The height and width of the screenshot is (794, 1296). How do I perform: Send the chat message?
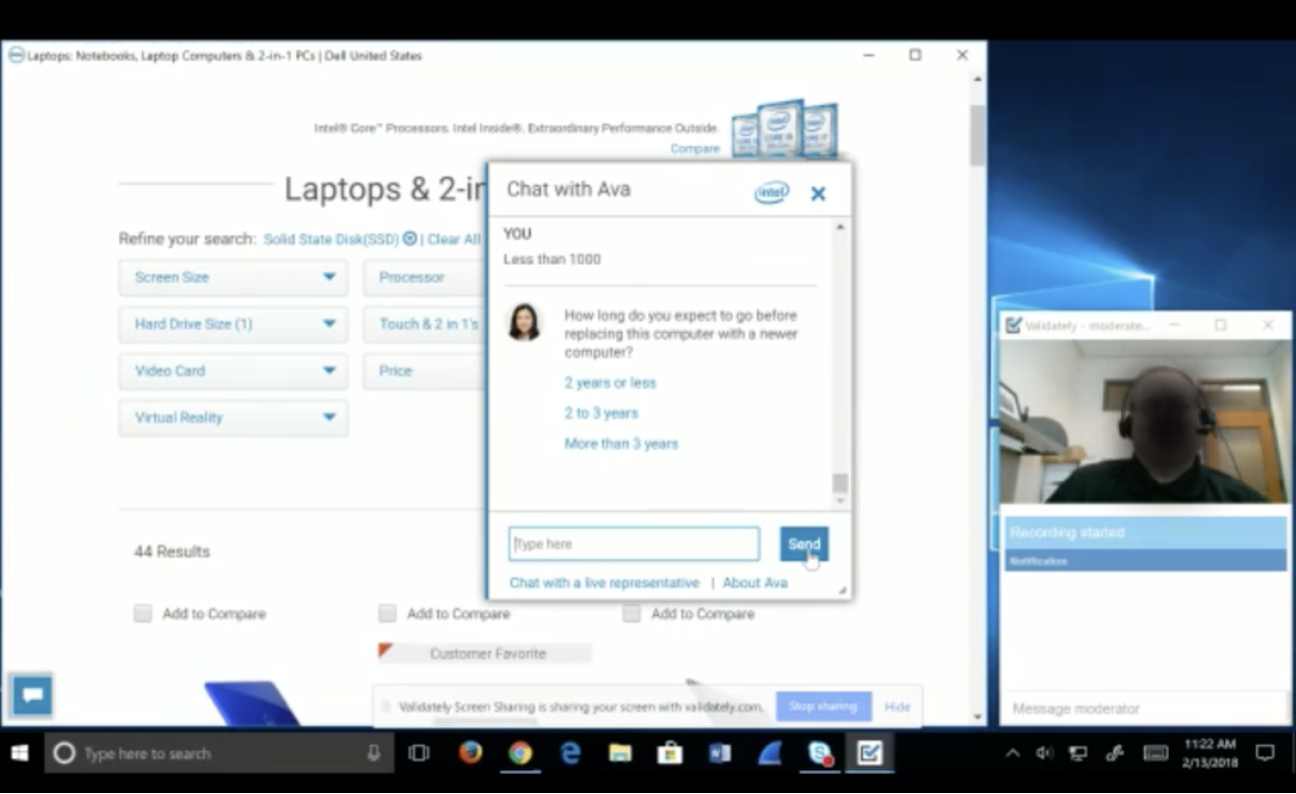804,544
